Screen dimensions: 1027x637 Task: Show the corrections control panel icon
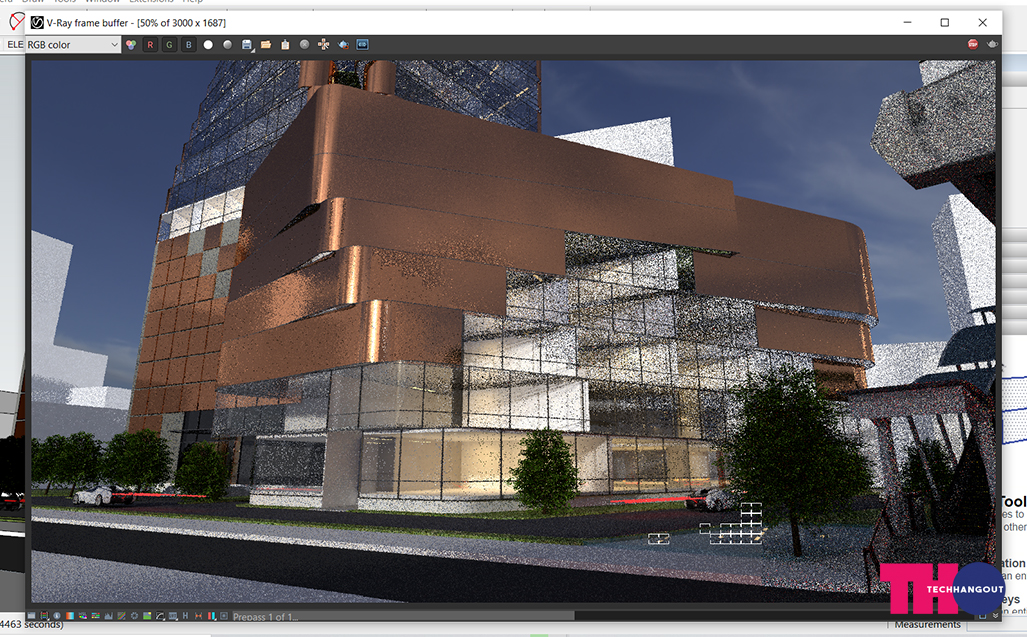pyautogui.click(x=31, y=616)
